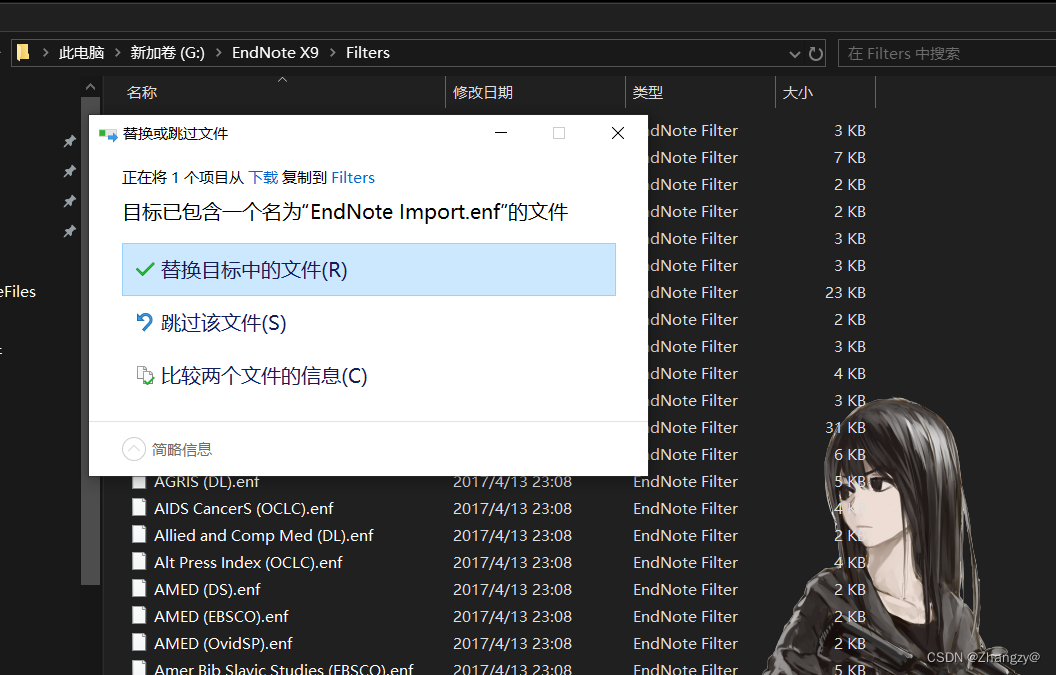Expand the chevron after 新加卷 (G:) breadcrumb

(x=218, y=53)
